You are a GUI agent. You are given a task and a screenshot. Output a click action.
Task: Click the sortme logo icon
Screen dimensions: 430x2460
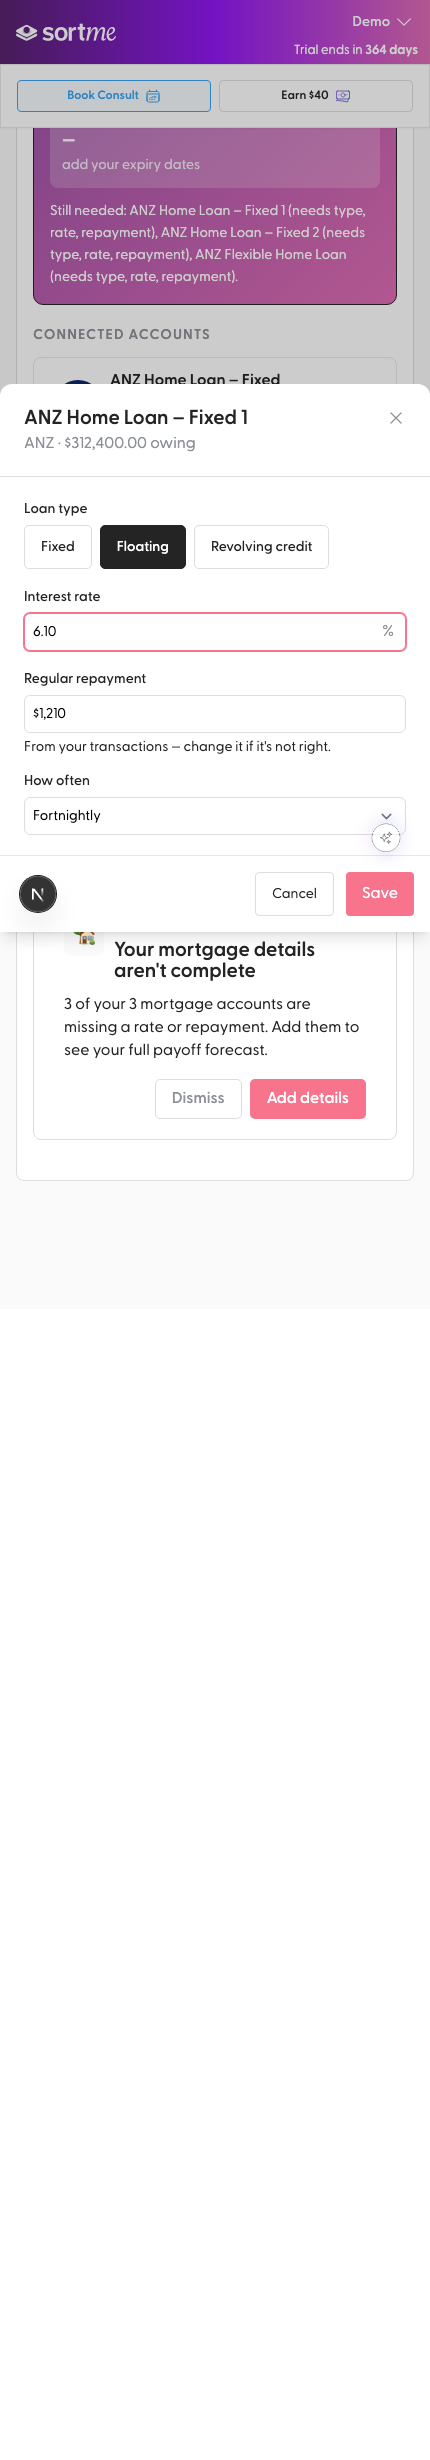27,33
